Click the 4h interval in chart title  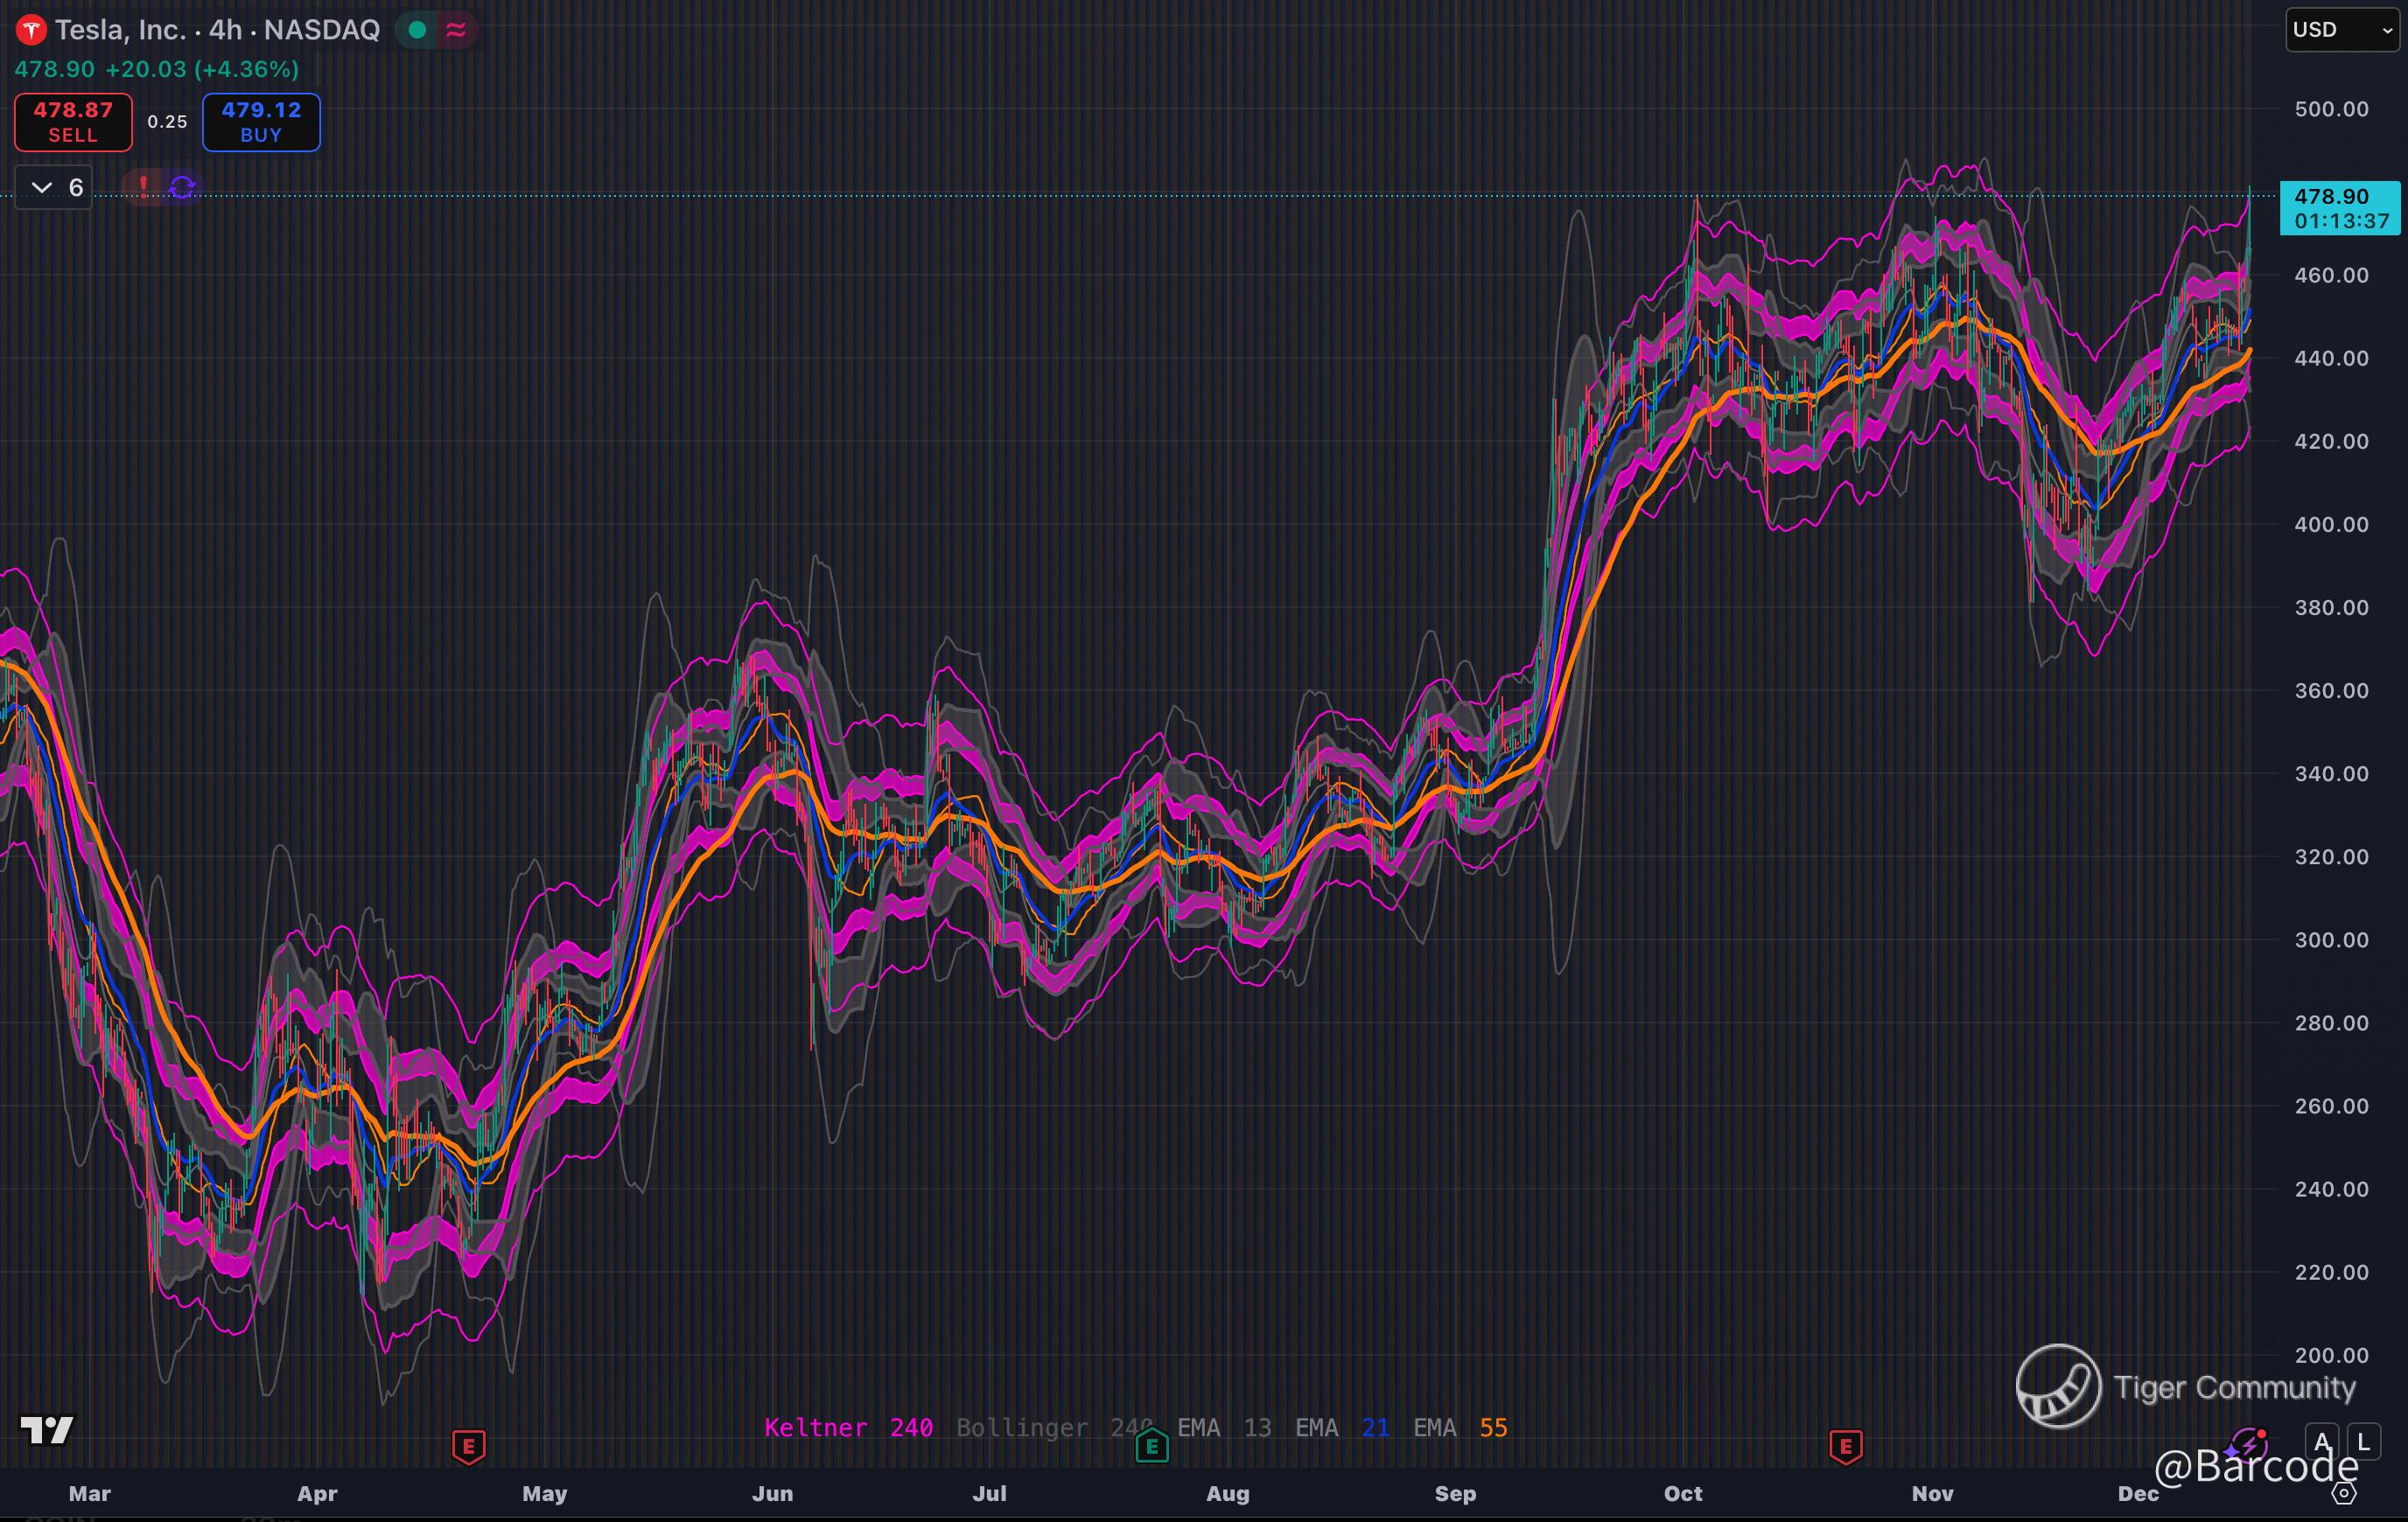[x=225, y=30]
